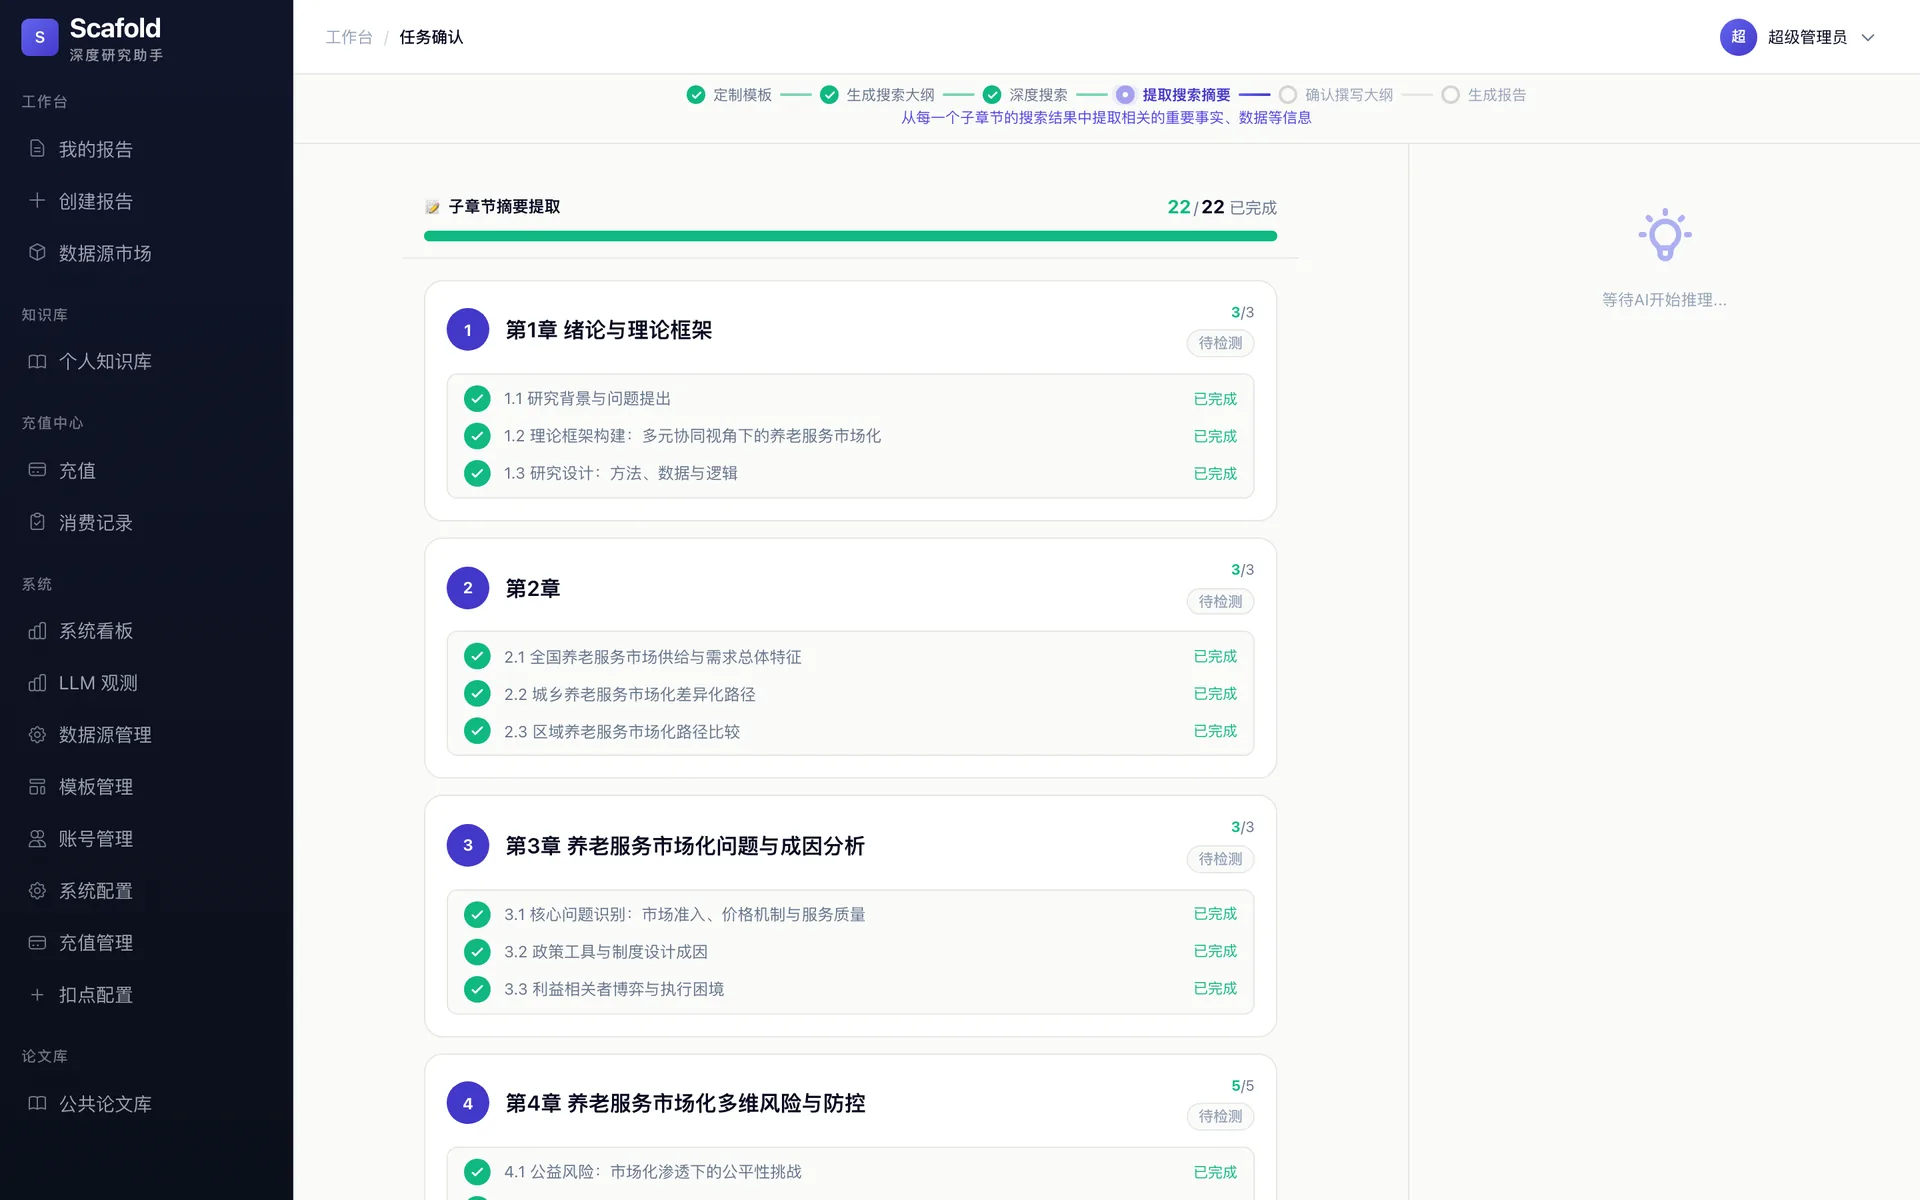Click row 2.3 区域养老服务市场化路径比较
The height and width of the screenshot is (1200, 1920).
850,732
